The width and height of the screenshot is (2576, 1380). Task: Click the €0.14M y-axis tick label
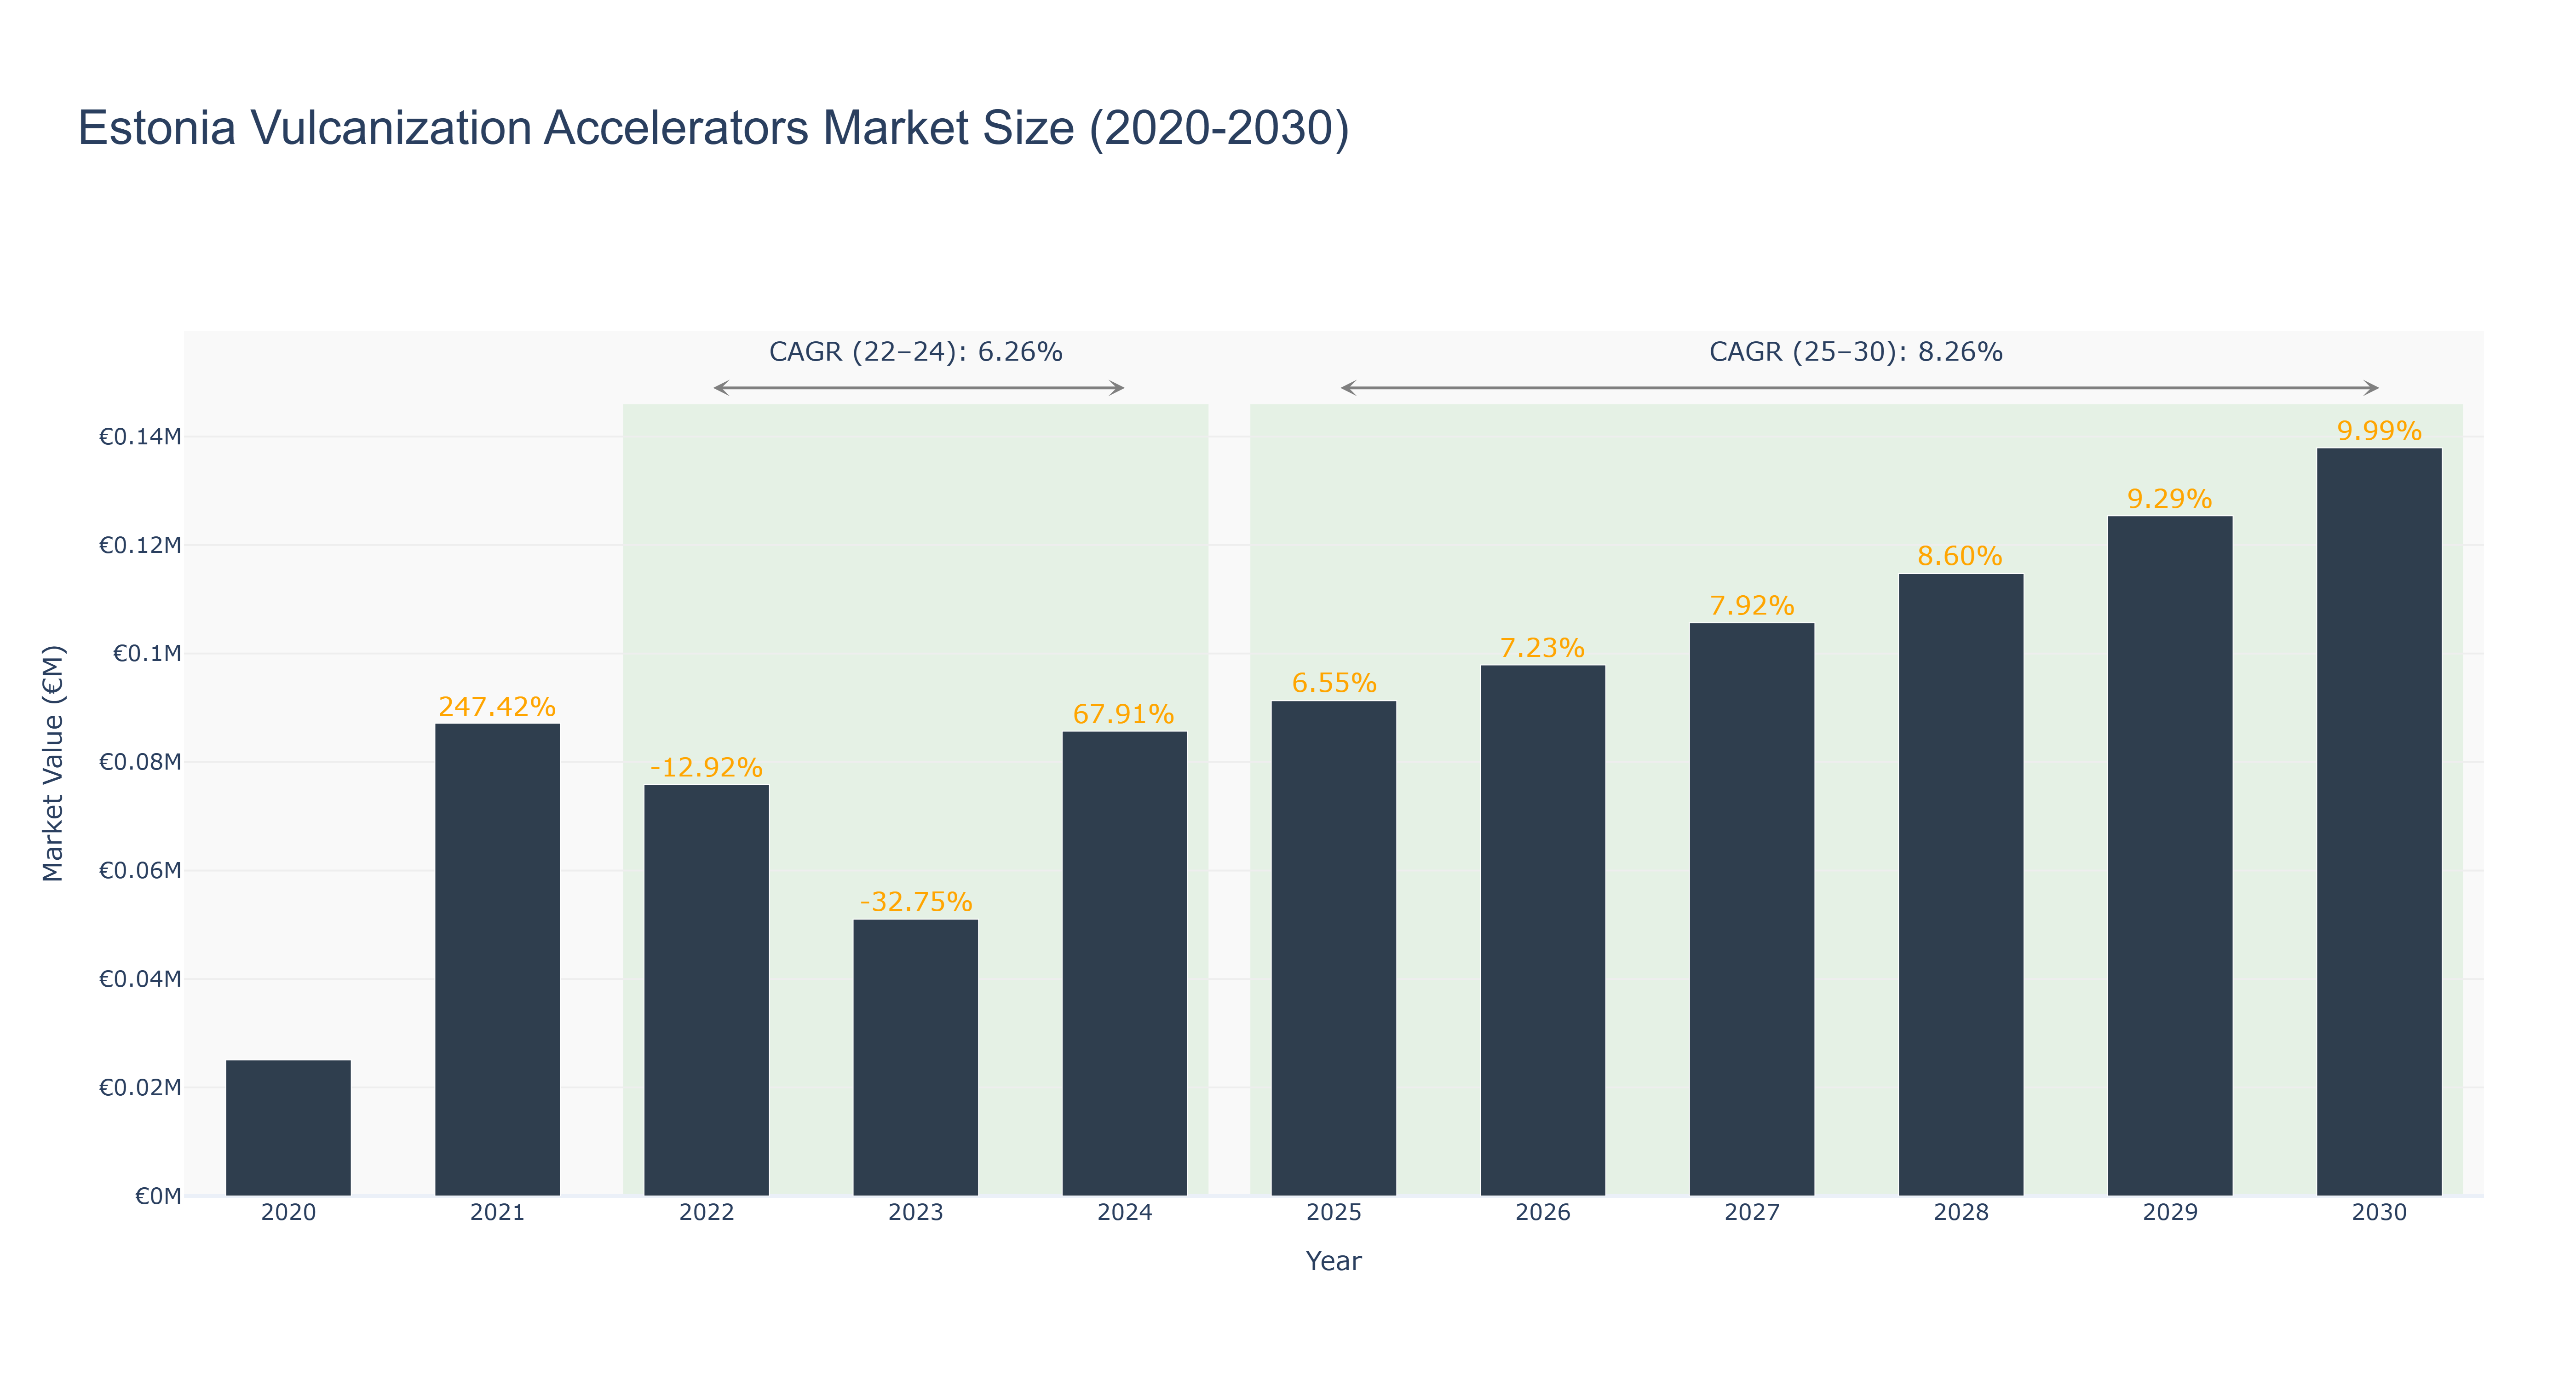(x=139, y=437)
